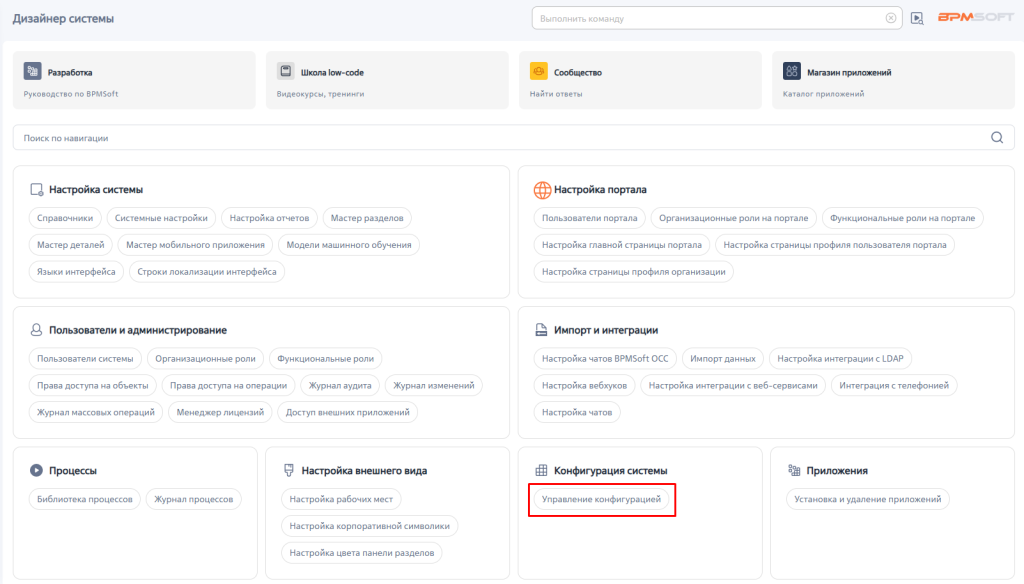Image resolution: width=1024 pixels, height=584 pixels.
Task: Open Управление конфигурацией
Action: tap(603, 500)
